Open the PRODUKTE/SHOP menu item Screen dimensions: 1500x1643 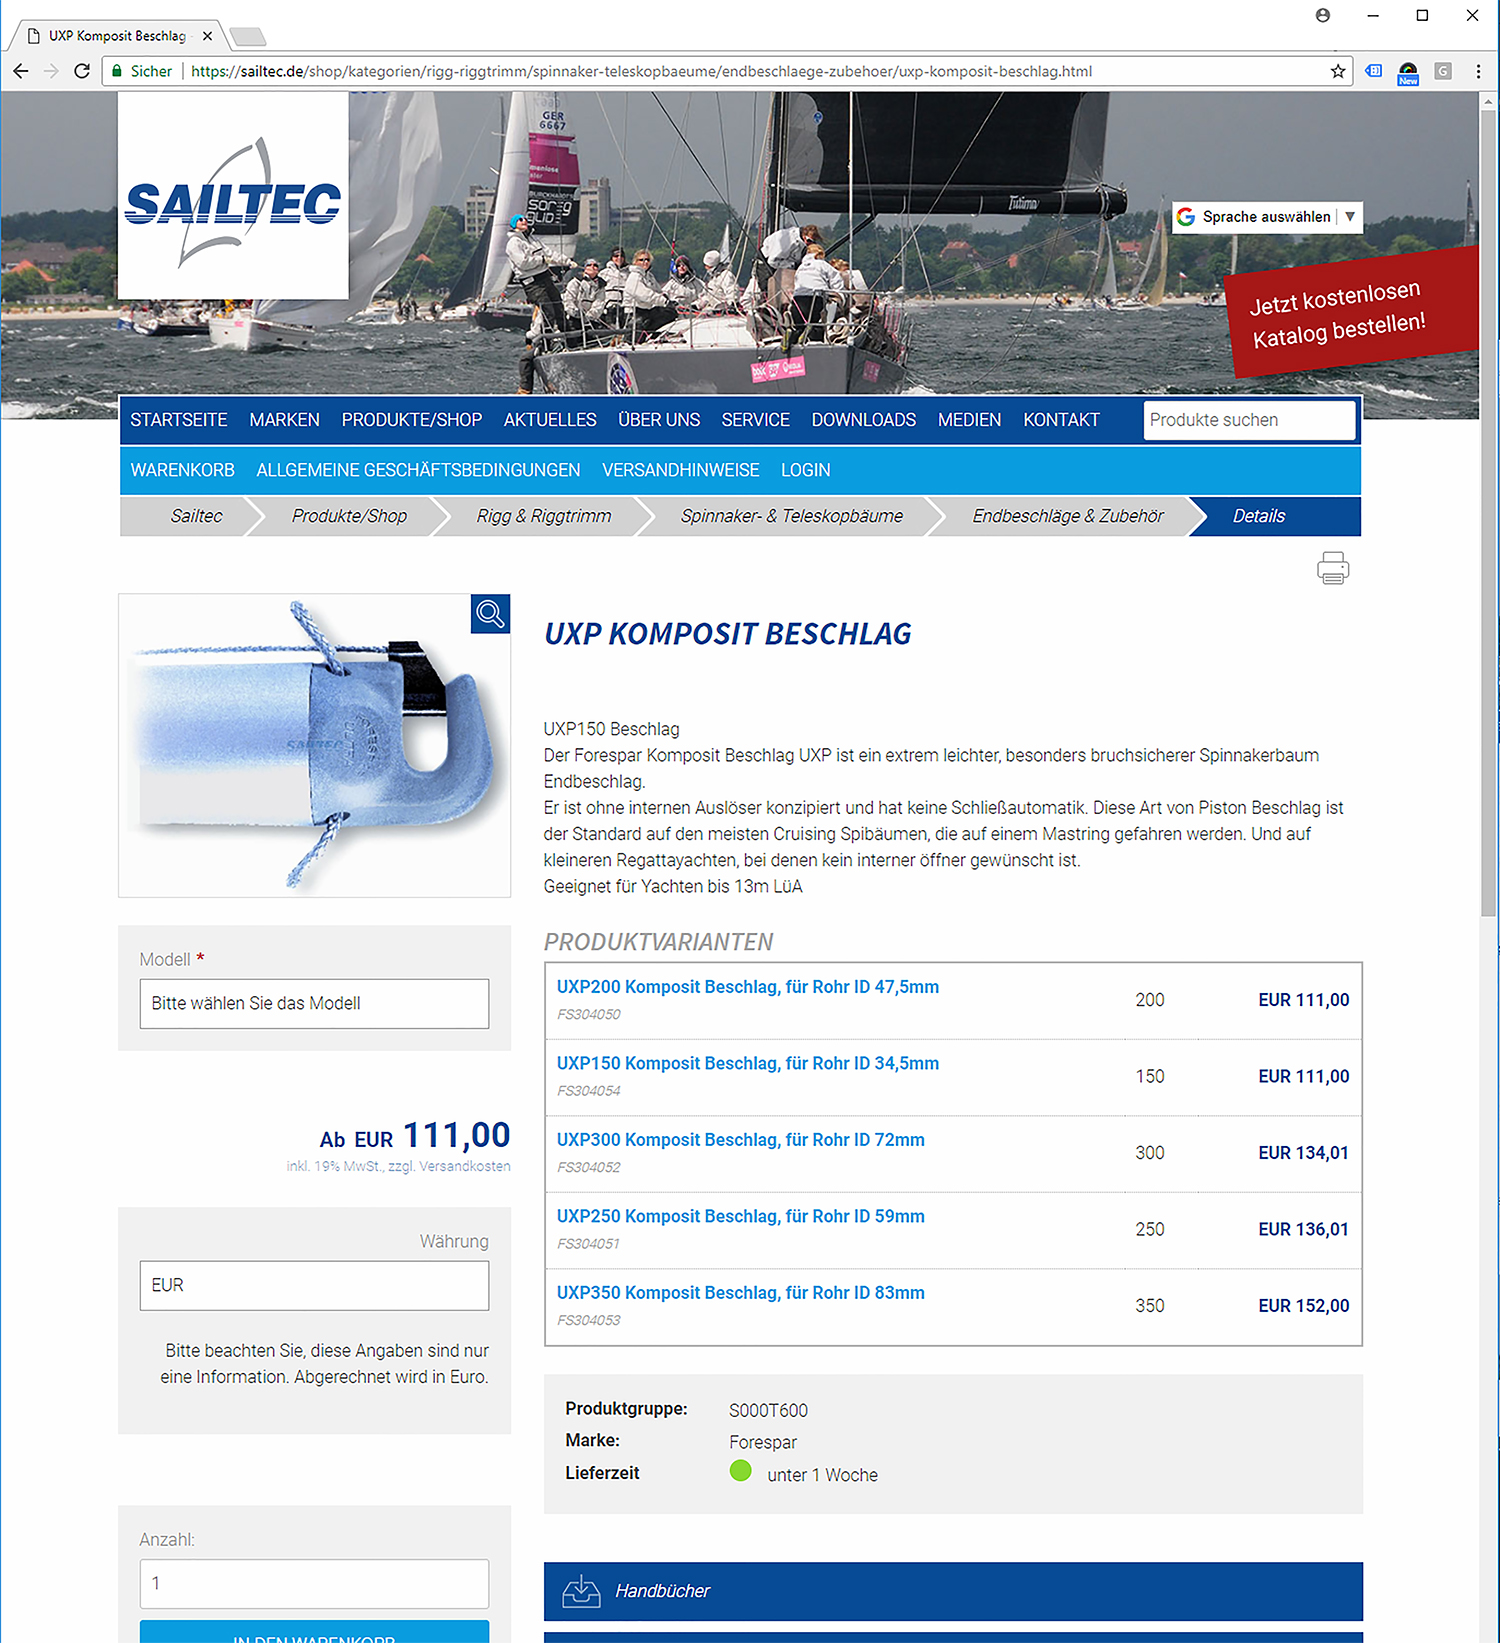pyautogui.click(x=411, y=420)
